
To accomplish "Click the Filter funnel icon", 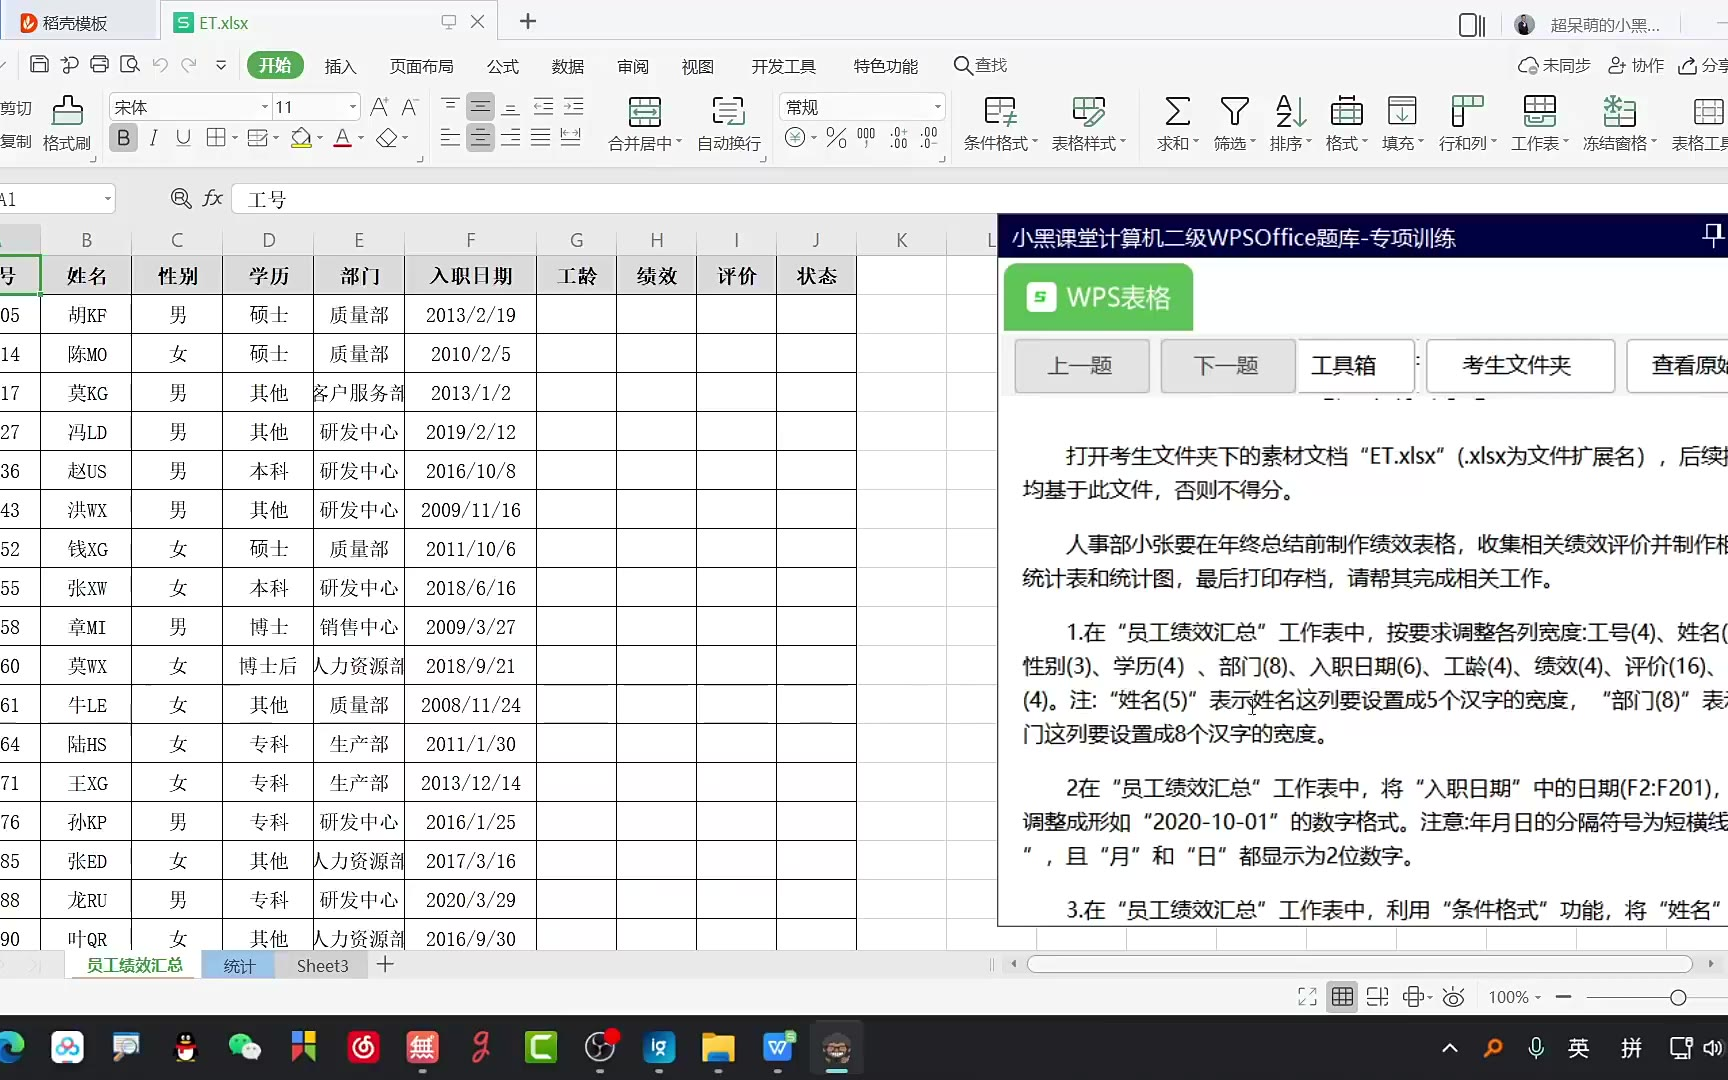I will pos(1234,112).
